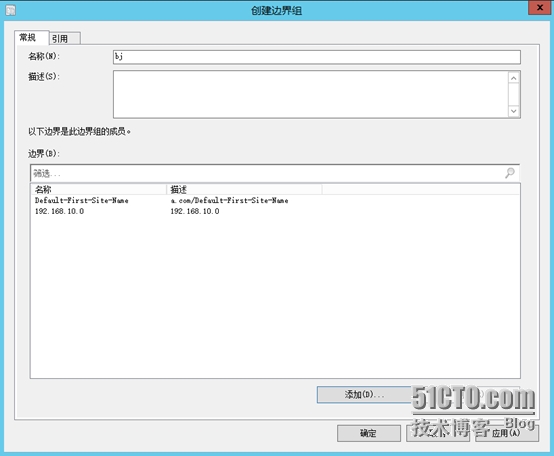Open the 引用 tab
Screen dimensions: 554x456
point(65,39)
